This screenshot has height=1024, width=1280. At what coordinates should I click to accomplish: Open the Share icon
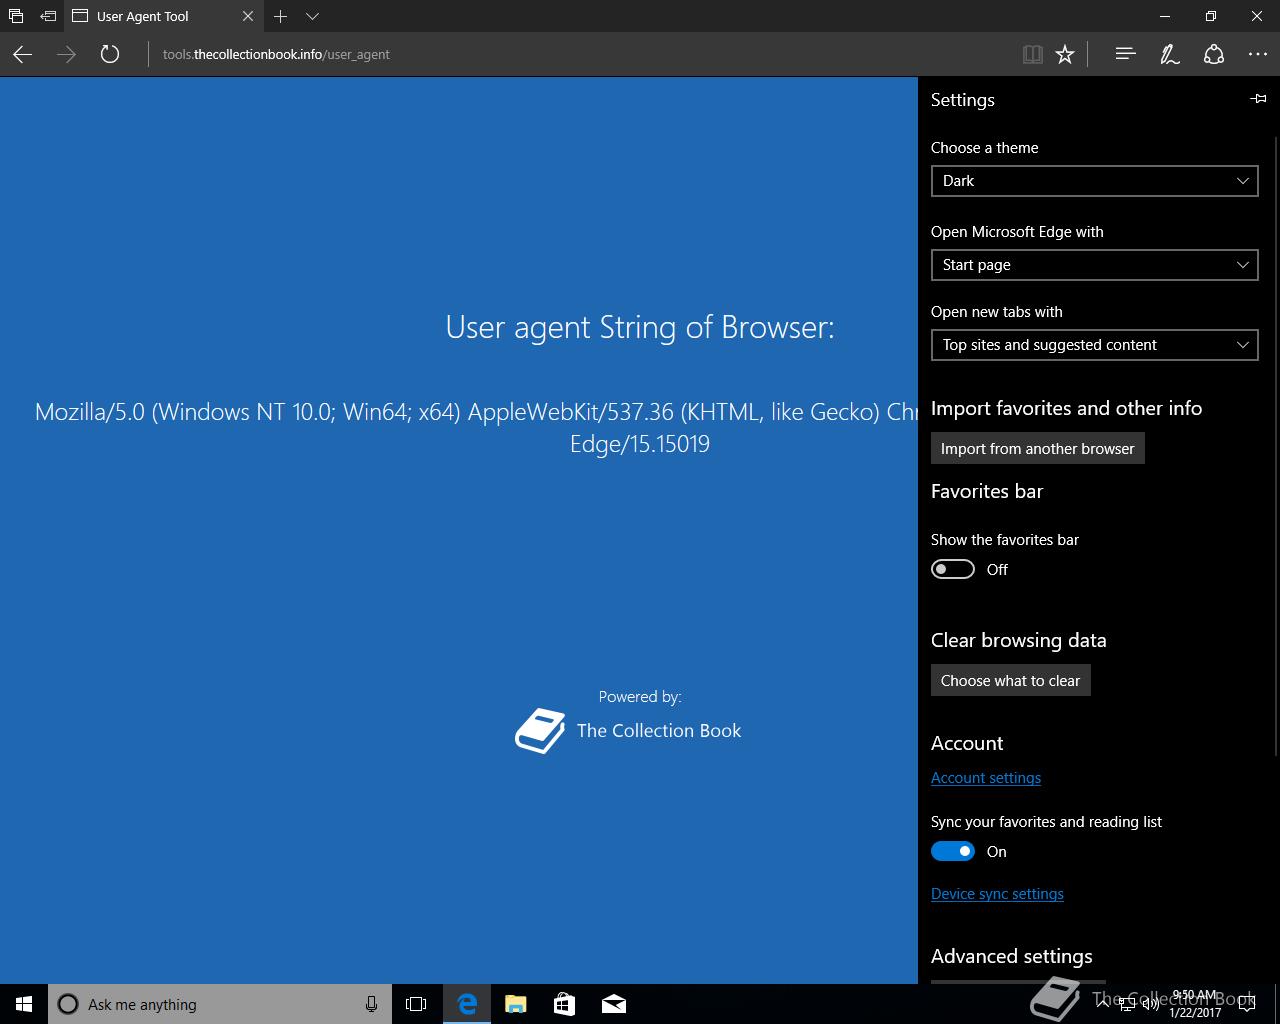pyautogui.click(x=1213, y=55)
